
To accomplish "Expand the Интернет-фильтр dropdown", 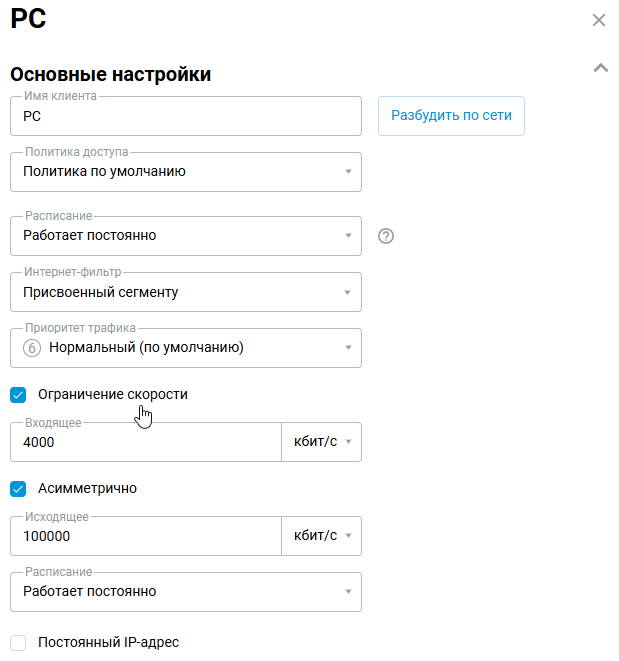I will click(x=185, y=292).
